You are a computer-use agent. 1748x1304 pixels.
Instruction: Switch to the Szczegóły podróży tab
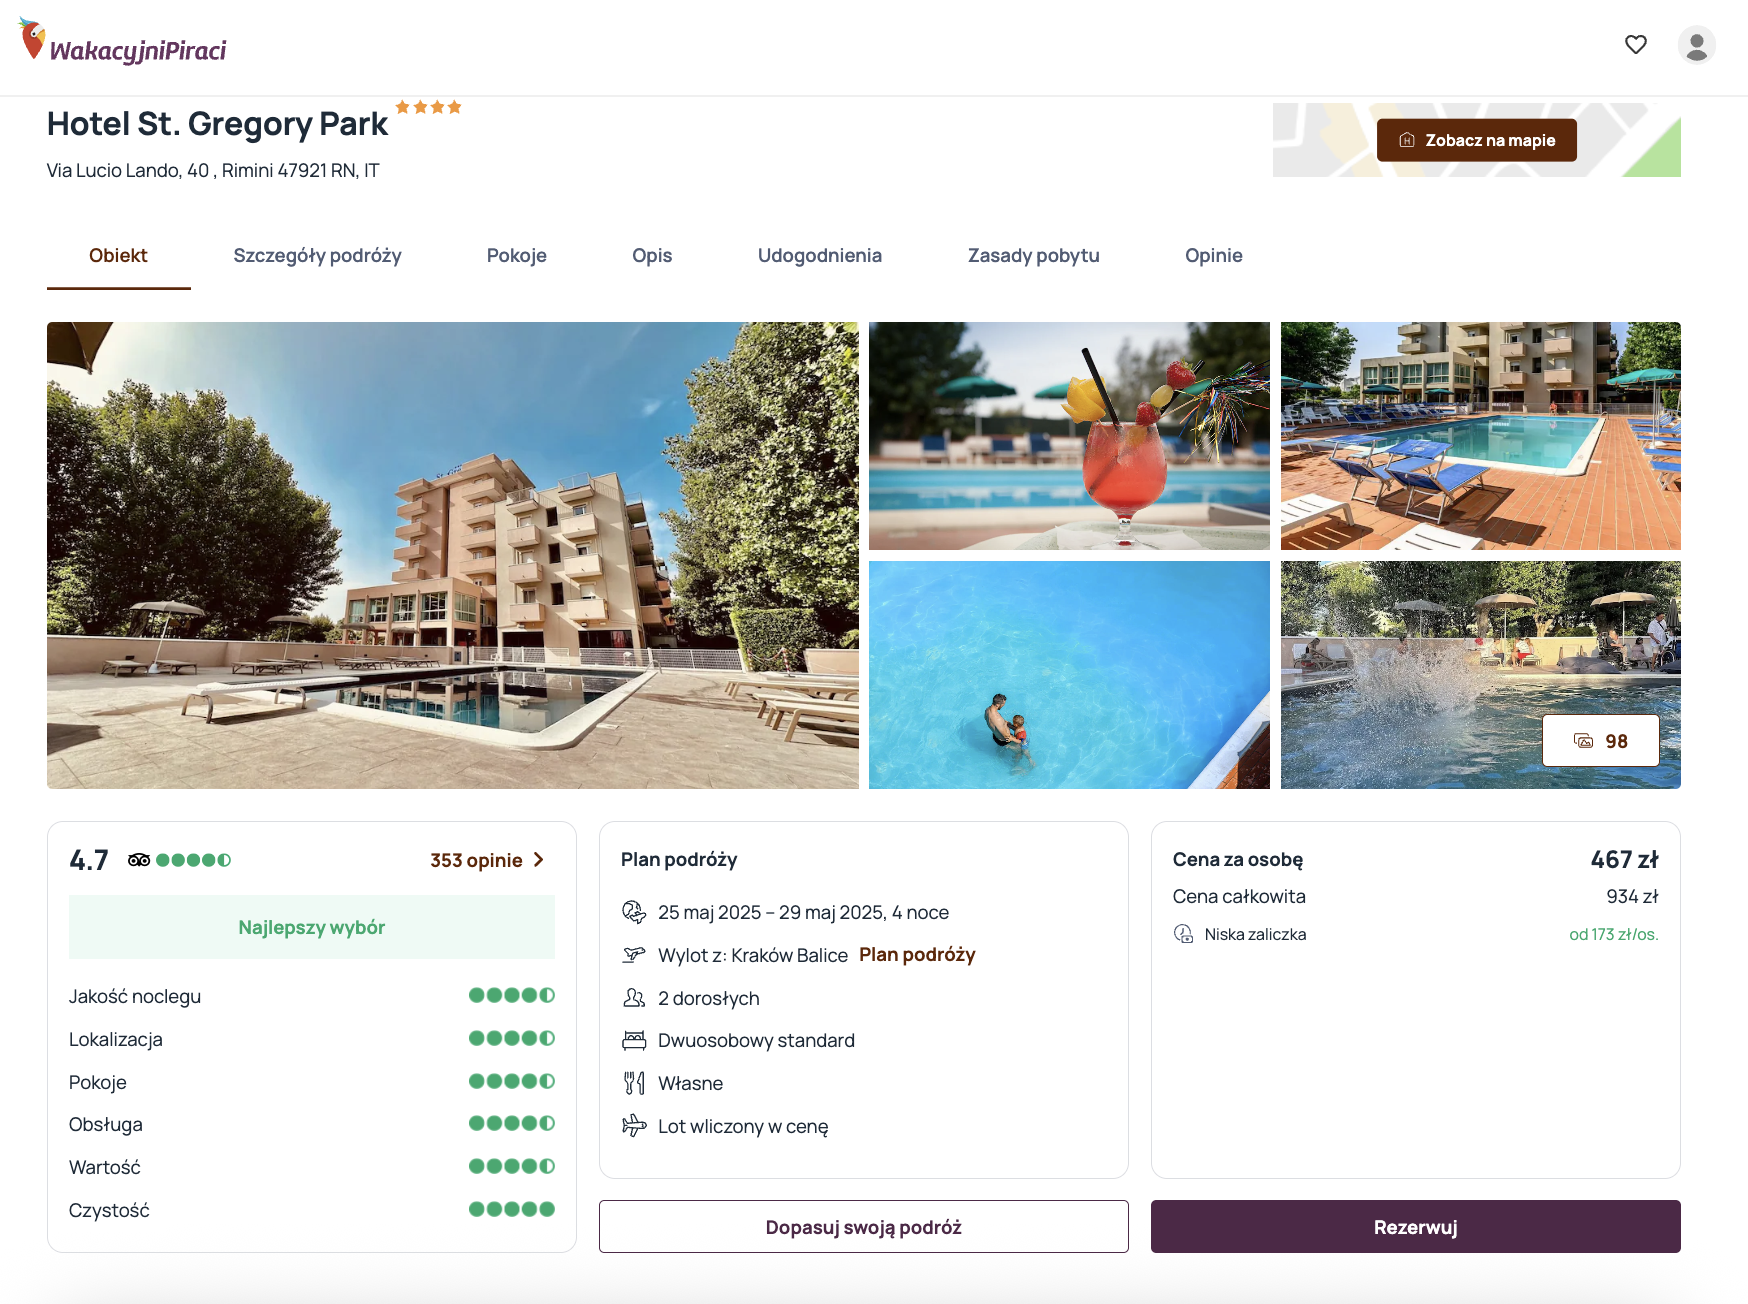point(317,256)
